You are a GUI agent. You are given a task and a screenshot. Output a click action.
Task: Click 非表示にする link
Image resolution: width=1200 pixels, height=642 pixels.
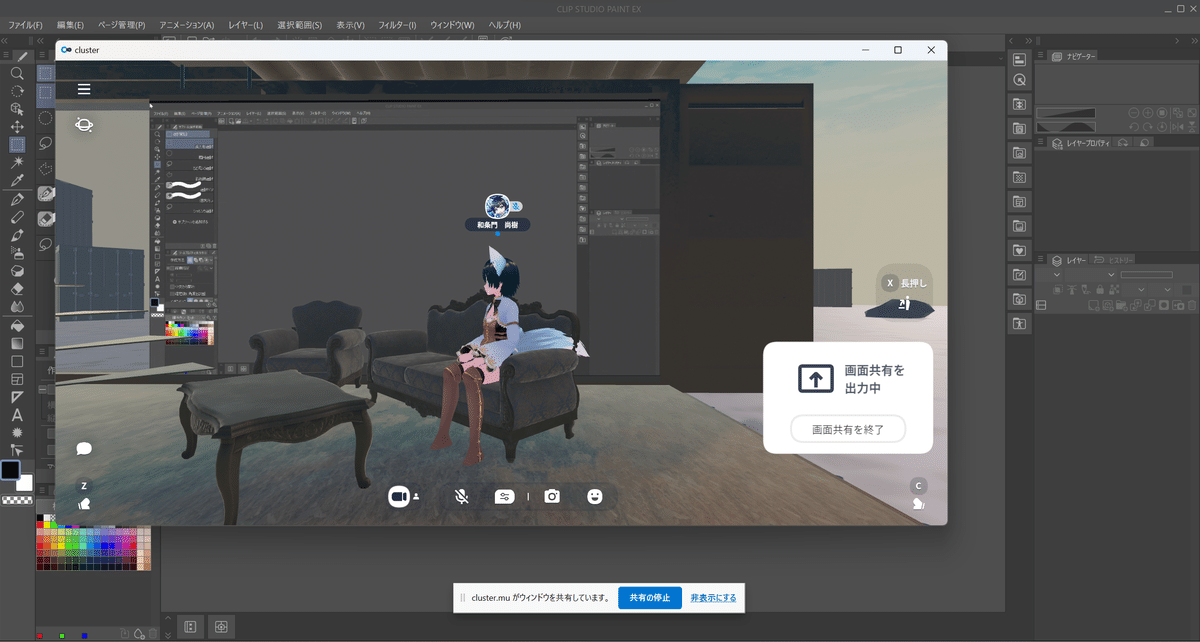click(x=713, y=598)
